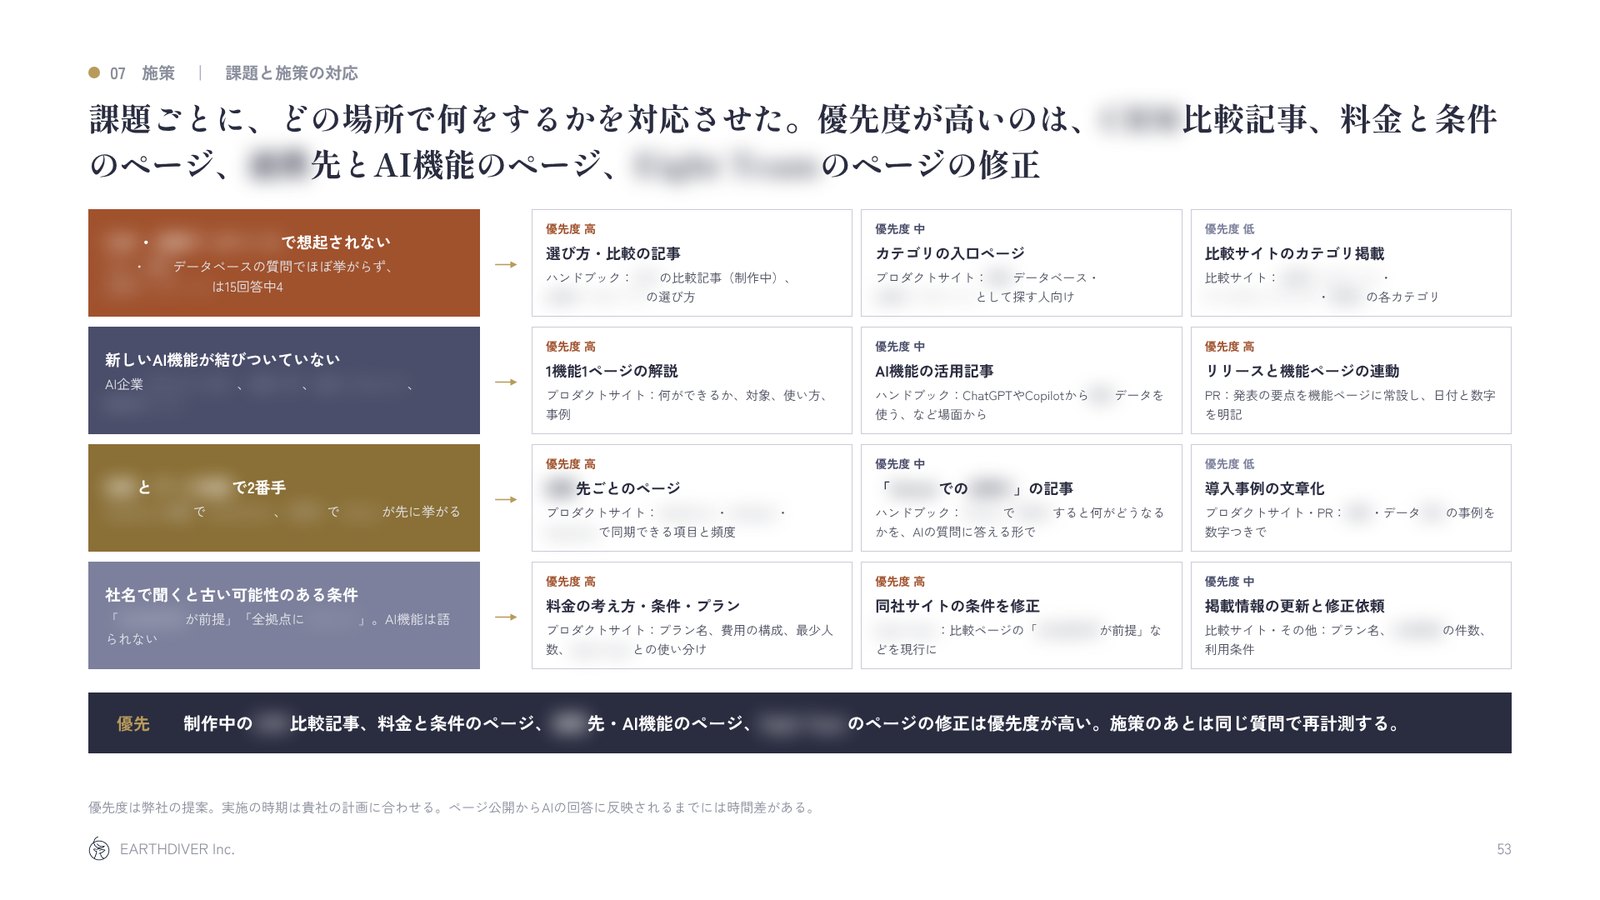Click the footnote starting '優先度は弊社の提案'
The width and height of the screenshot is (1600, 900).
click(452, 807)
